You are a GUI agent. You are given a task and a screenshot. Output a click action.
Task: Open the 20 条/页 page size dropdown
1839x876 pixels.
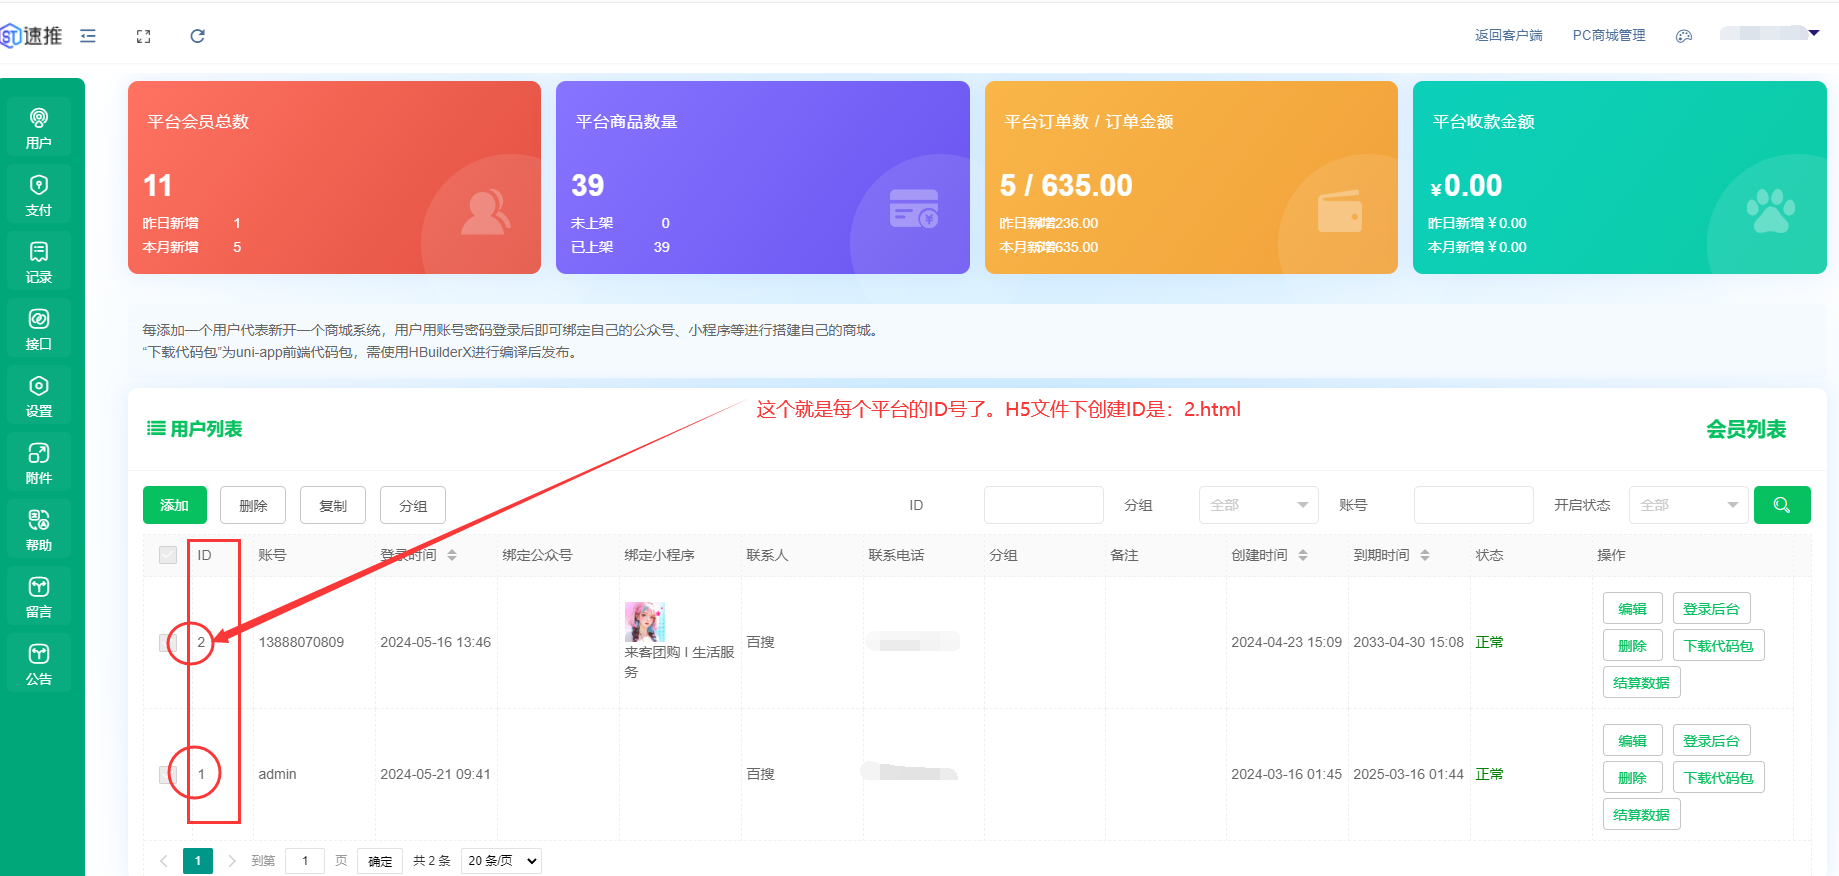(501, 861)
